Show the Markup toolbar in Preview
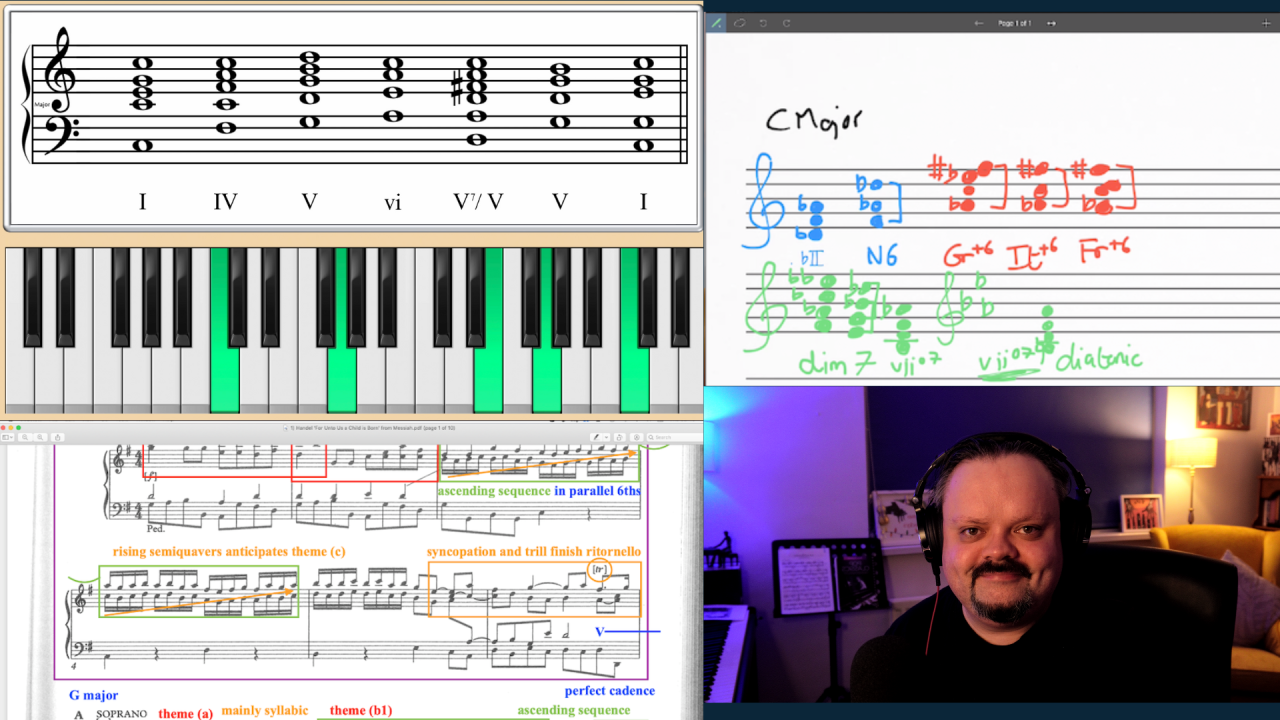 coord(636,437)
